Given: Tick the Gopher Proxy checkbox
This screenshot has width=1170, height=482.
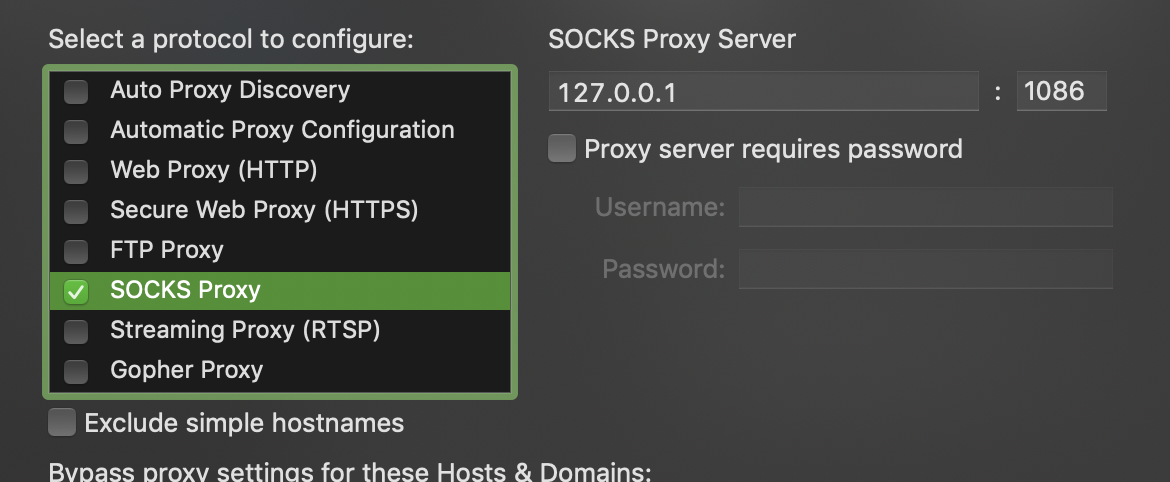Looking at the screenshot, I should pos(75,371).
